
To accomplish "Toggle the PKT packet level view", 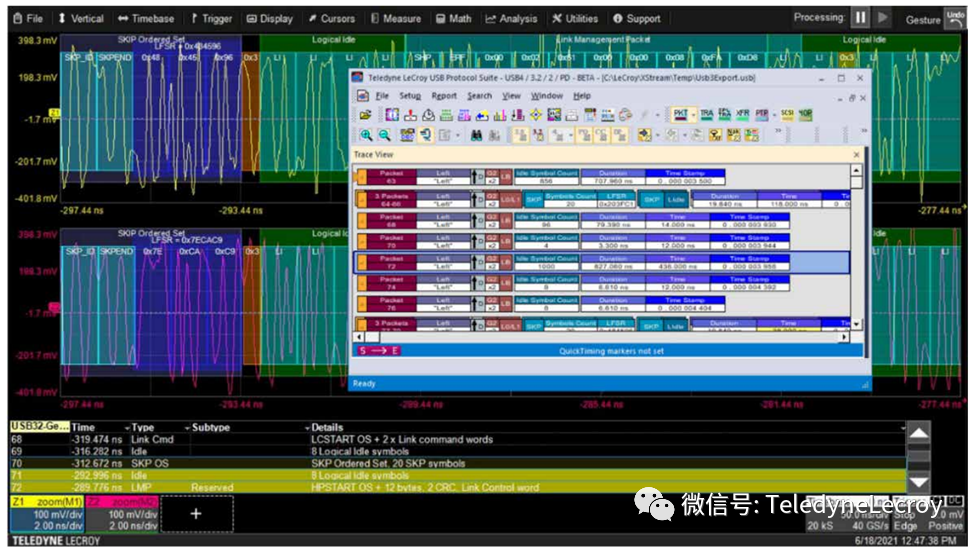I will coord(680,116).
